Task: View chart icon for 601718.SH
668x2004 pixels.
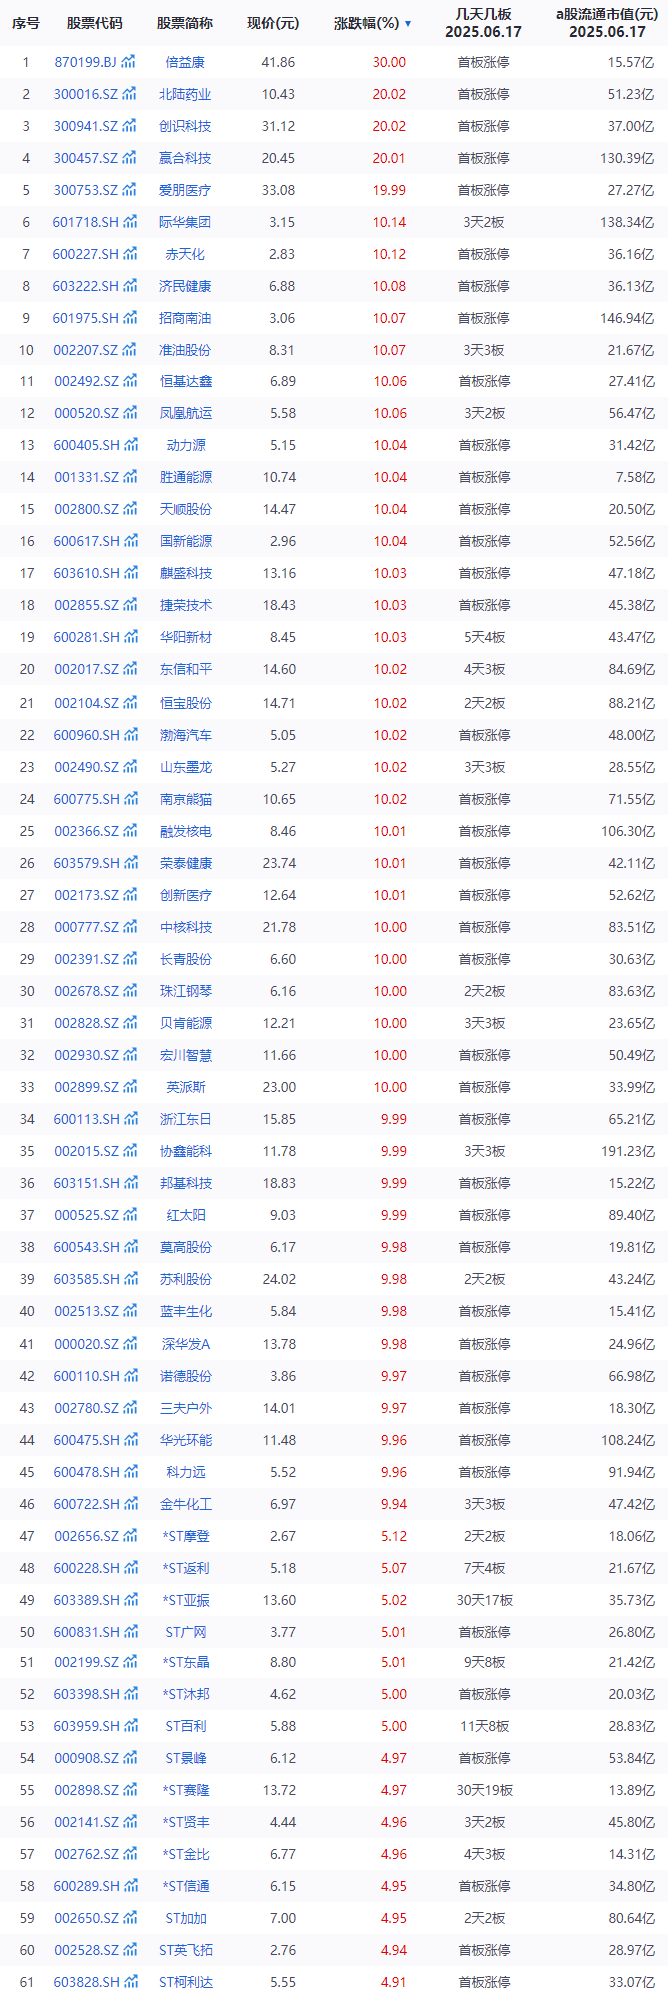Action: 130,222
